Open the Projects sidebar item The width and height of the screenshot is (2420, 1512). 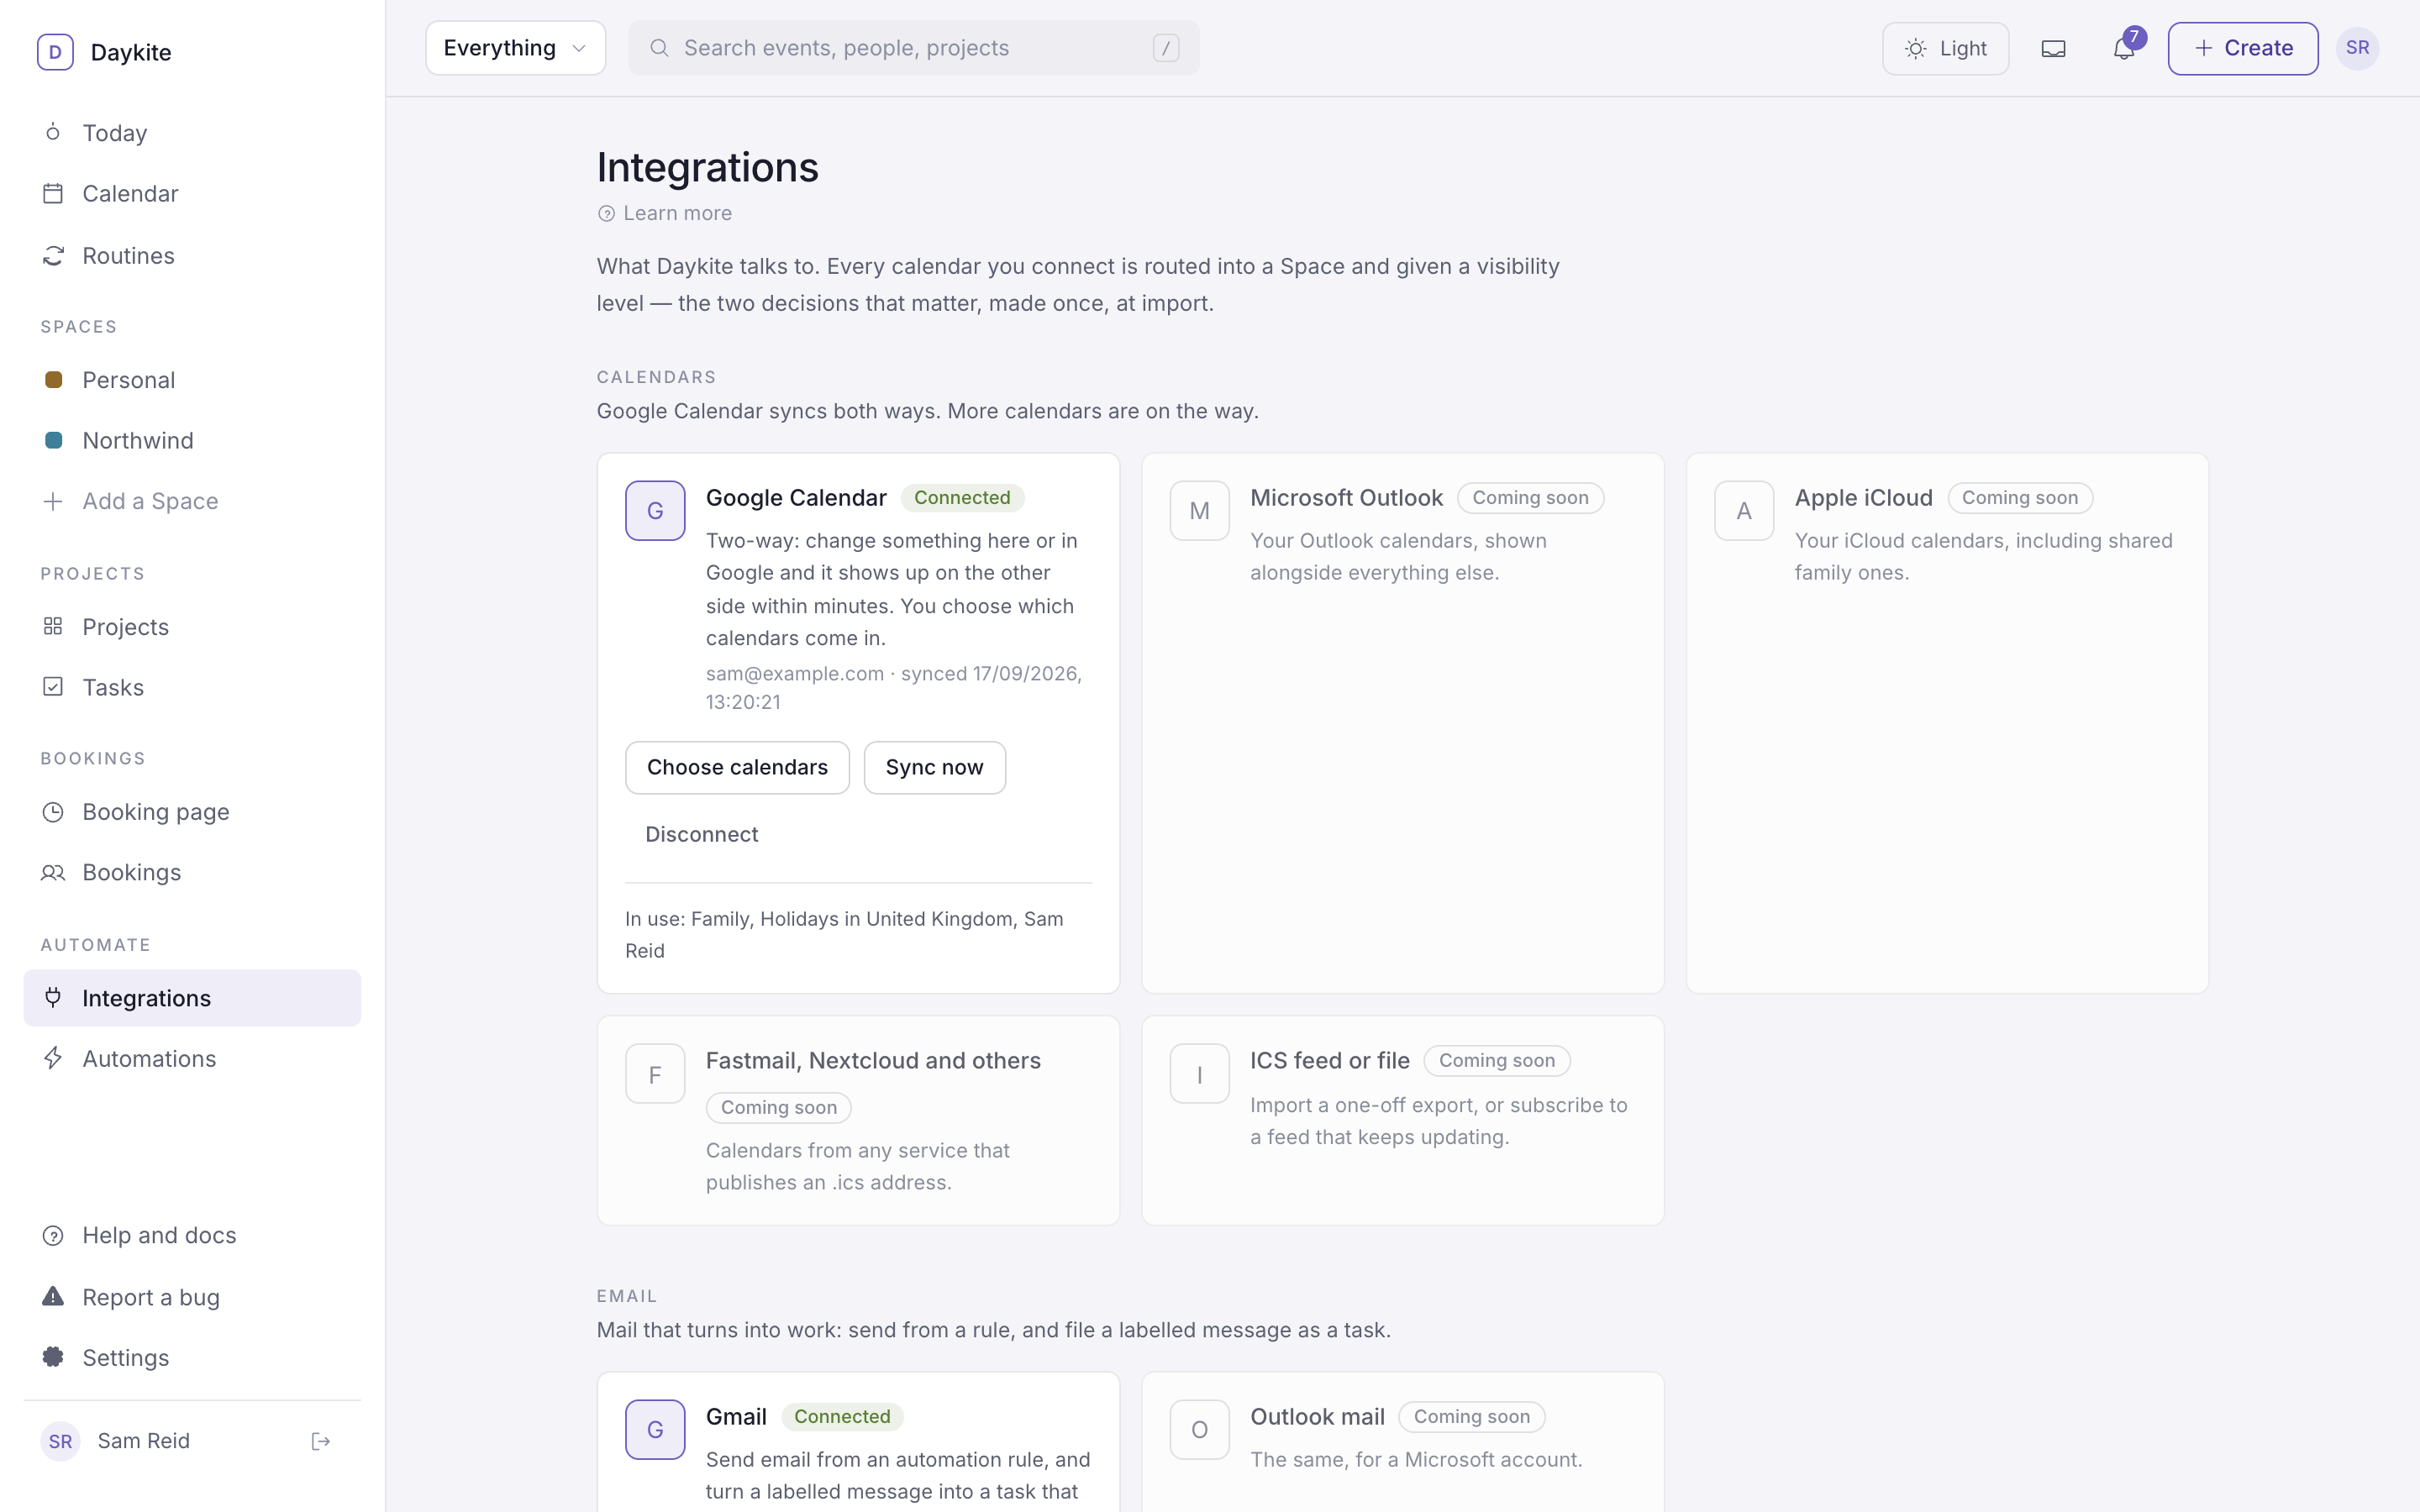pyautogui.click(x=192, y=627)
